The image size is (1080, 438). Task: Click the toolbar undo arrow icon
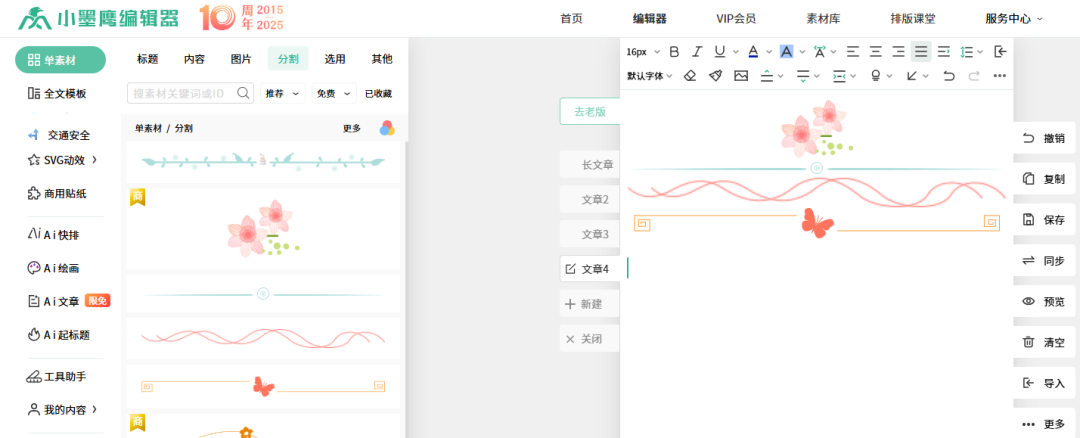pyautogui.click(x=948, y=76)
